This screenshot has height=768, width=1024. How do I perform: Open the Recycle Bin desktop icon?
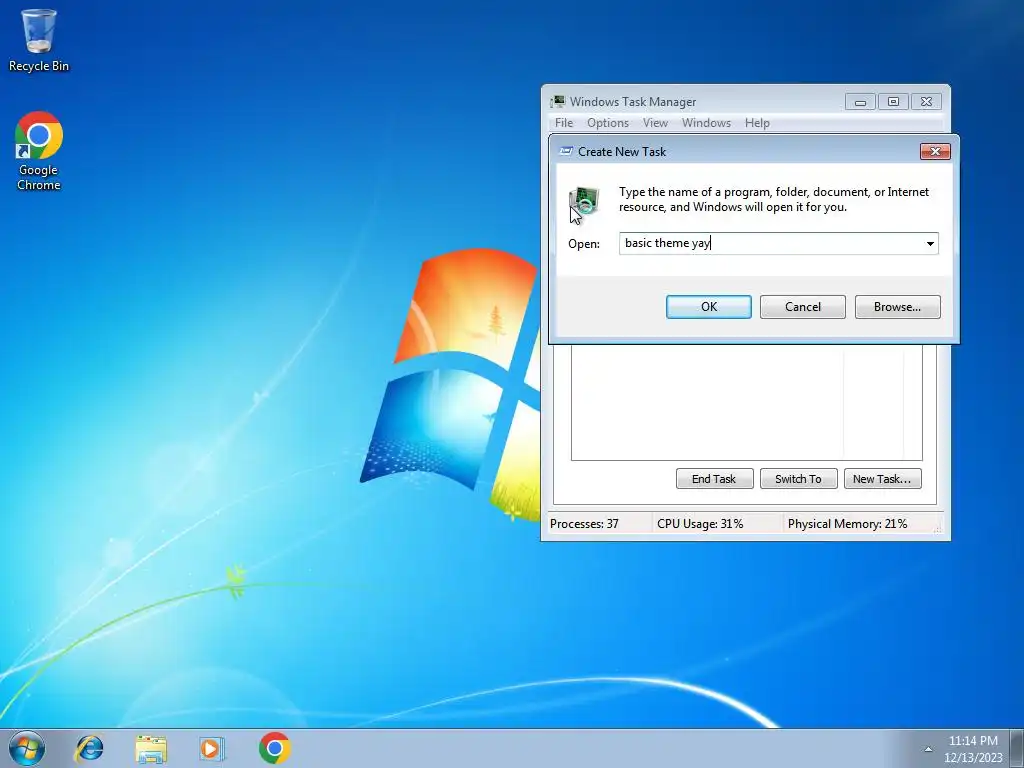point(39,39)
